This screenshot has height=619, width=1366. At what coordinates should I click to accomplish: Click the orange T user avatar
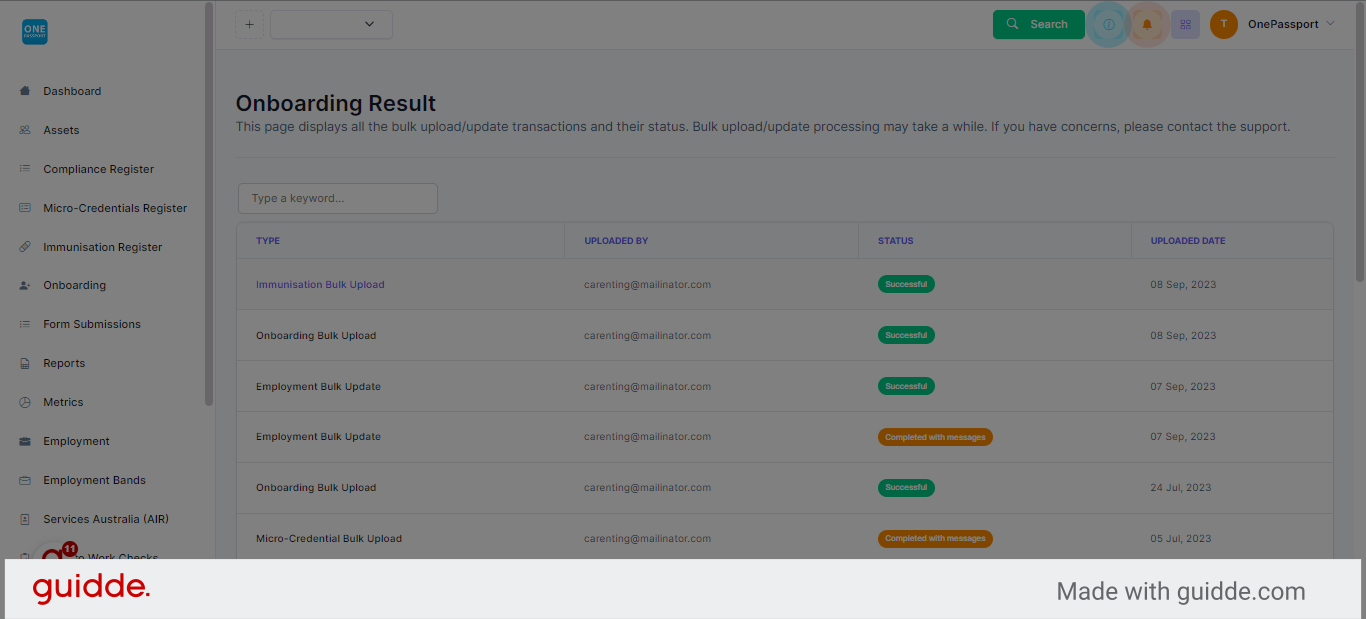click(1223, 24)
